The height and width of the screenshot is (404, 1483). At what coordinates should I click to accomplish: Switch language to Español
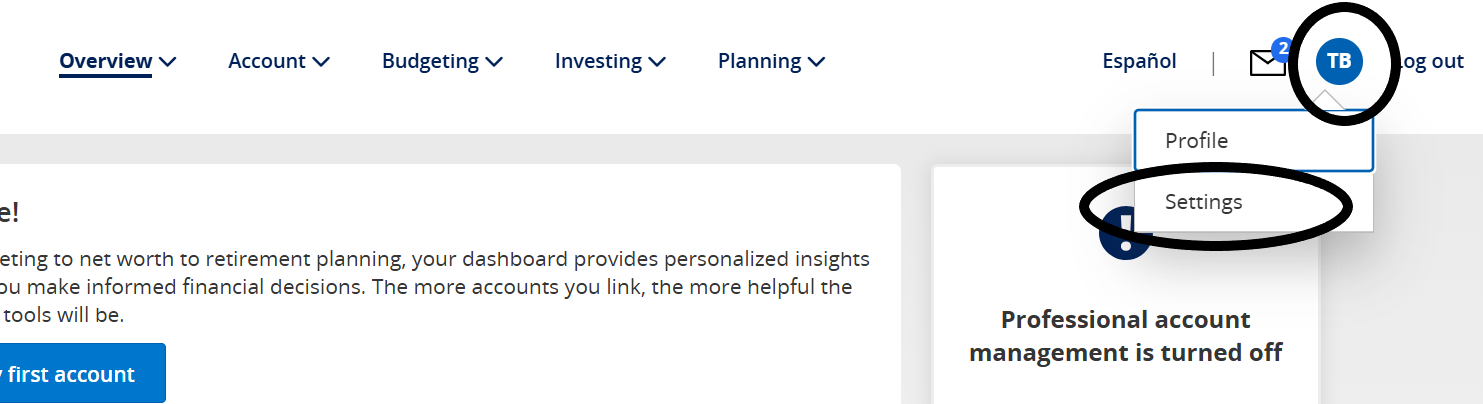tap(1139, 61)
